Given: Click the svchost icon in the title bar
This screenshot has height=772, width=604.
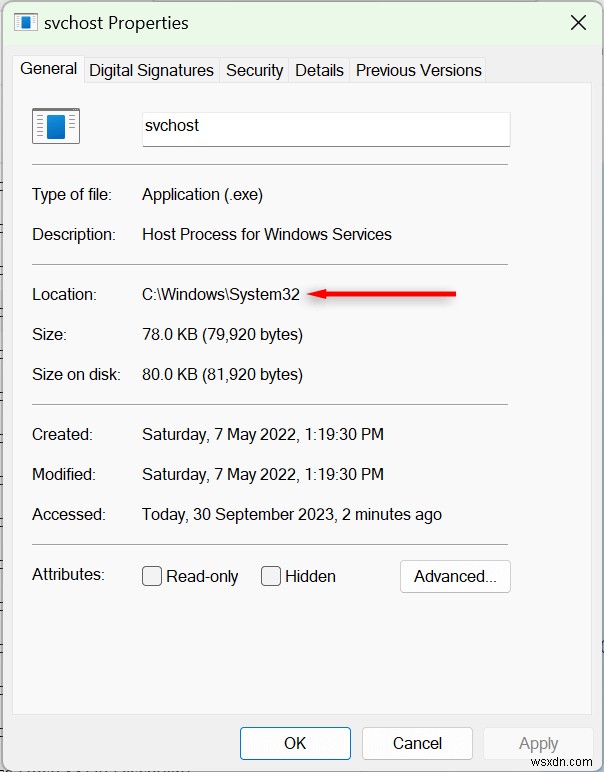Looking at the screenshot, I should click(x=26, y=23).
